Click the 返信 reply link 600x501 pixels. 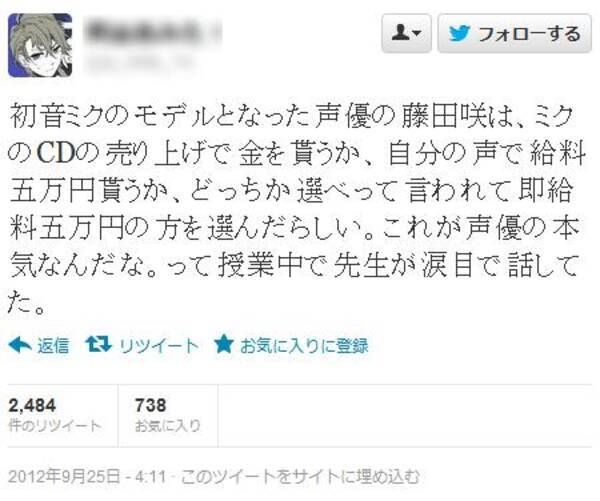53,346
